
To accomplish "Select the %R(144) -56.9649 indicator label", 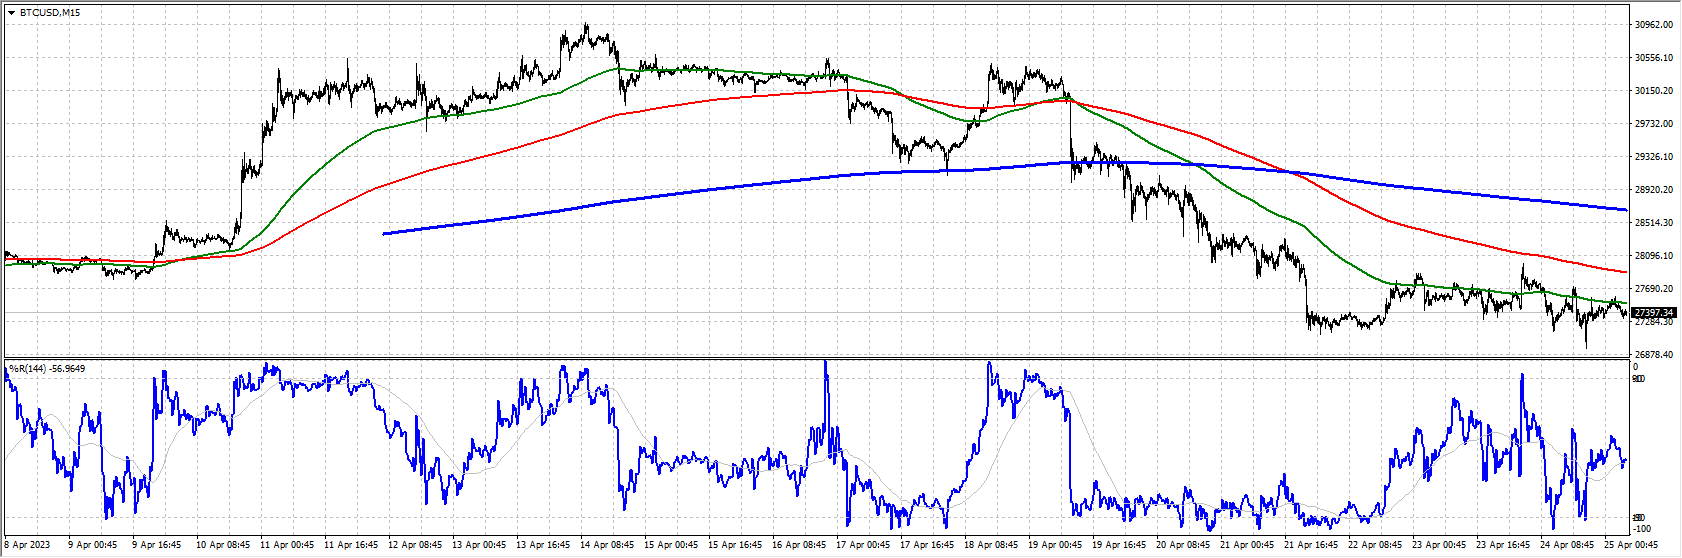I will click(x=47, y=368).
